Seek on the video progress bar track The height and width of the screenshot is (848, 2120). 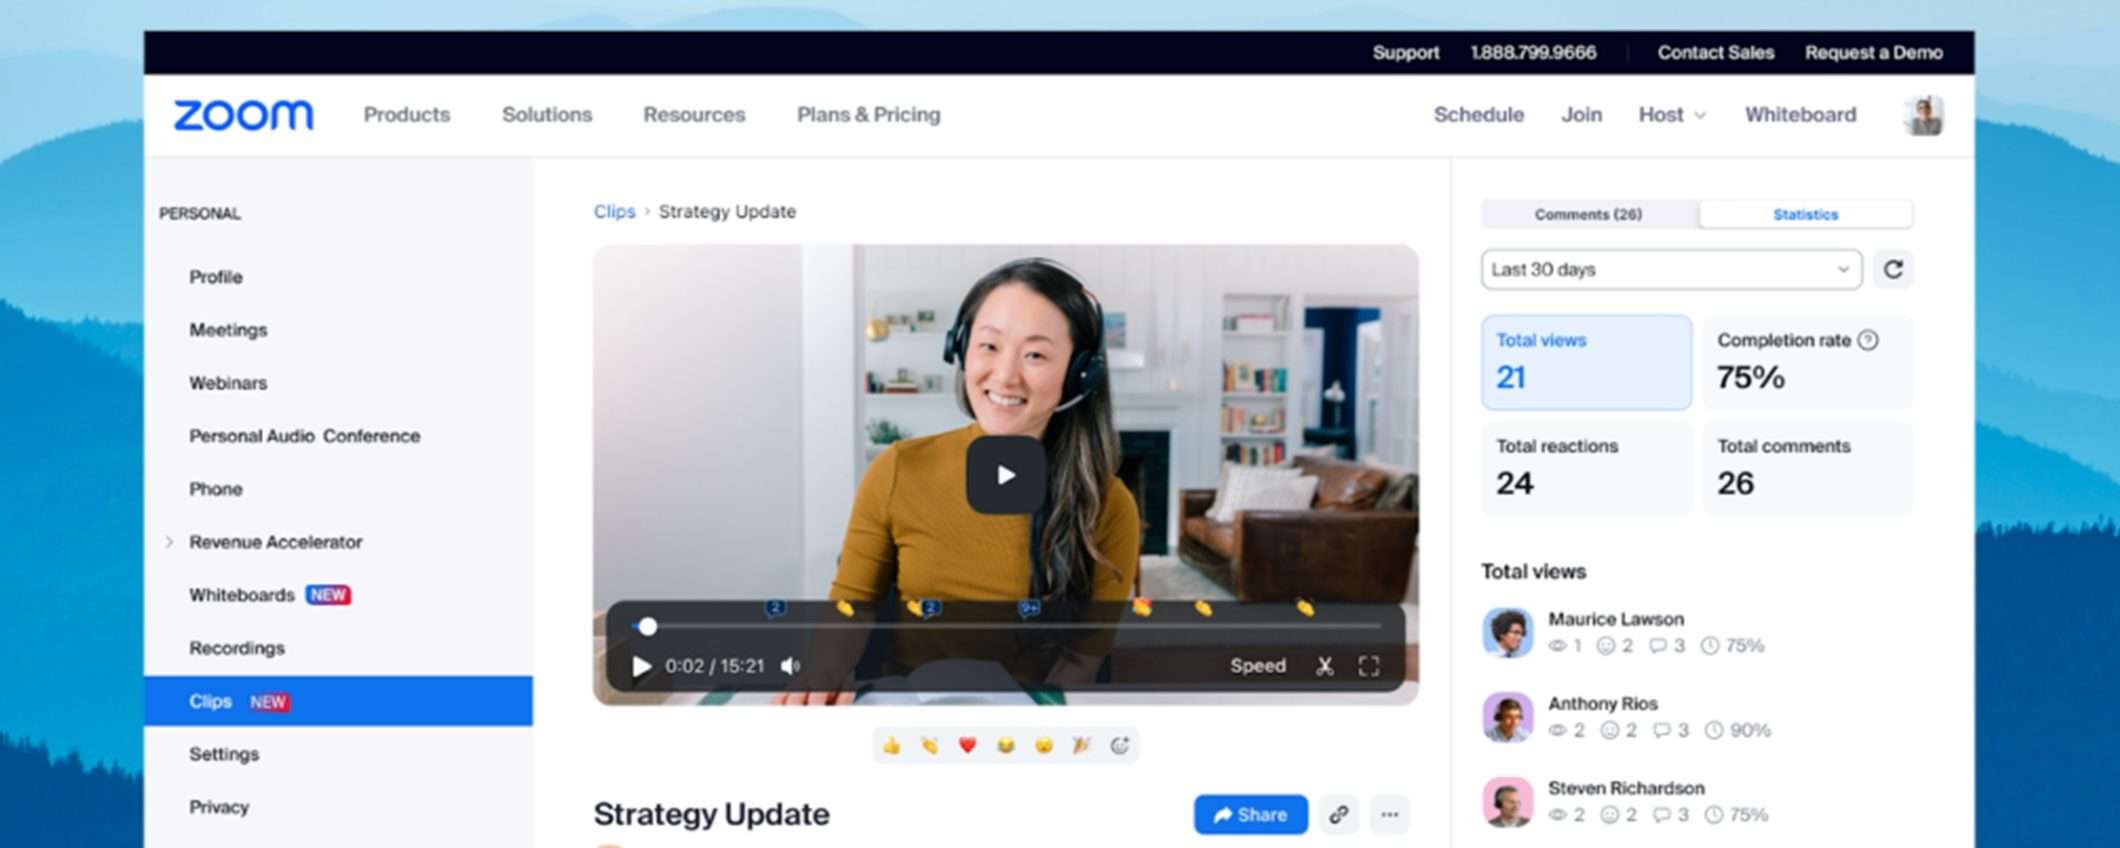[x=1008, y=626]
